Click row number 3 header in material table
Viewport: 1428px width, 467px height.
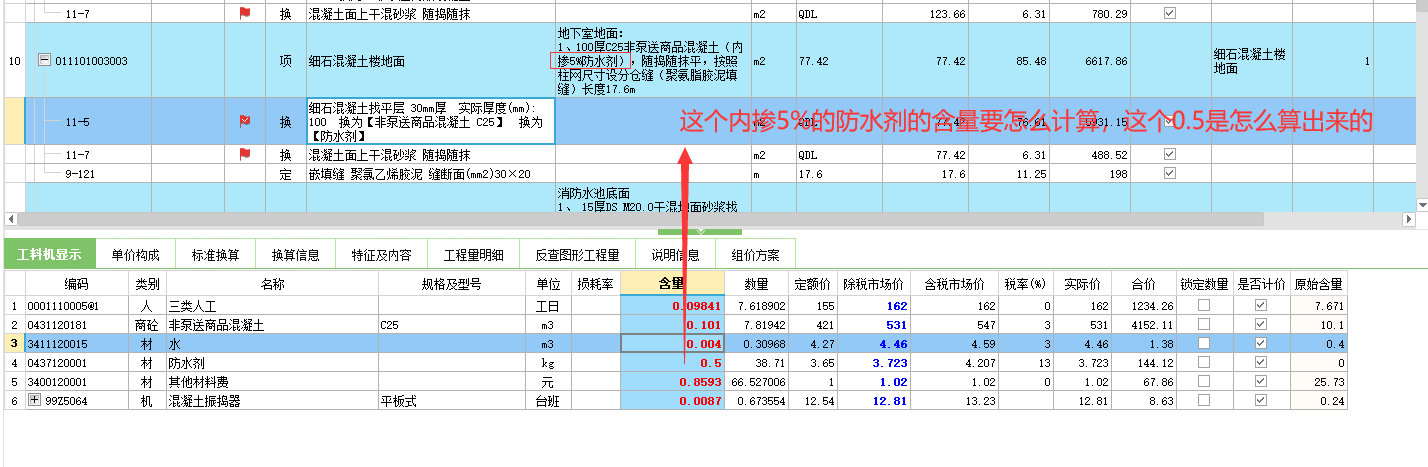click(x=14, y=343)
